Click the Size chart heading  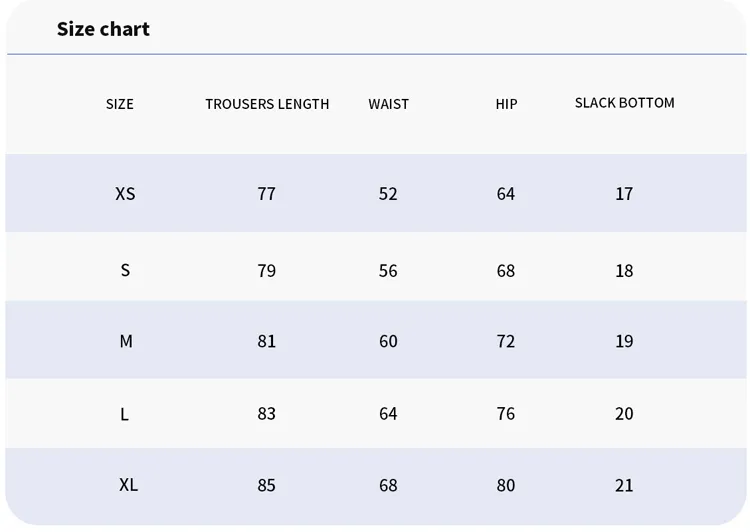[103, 29]
